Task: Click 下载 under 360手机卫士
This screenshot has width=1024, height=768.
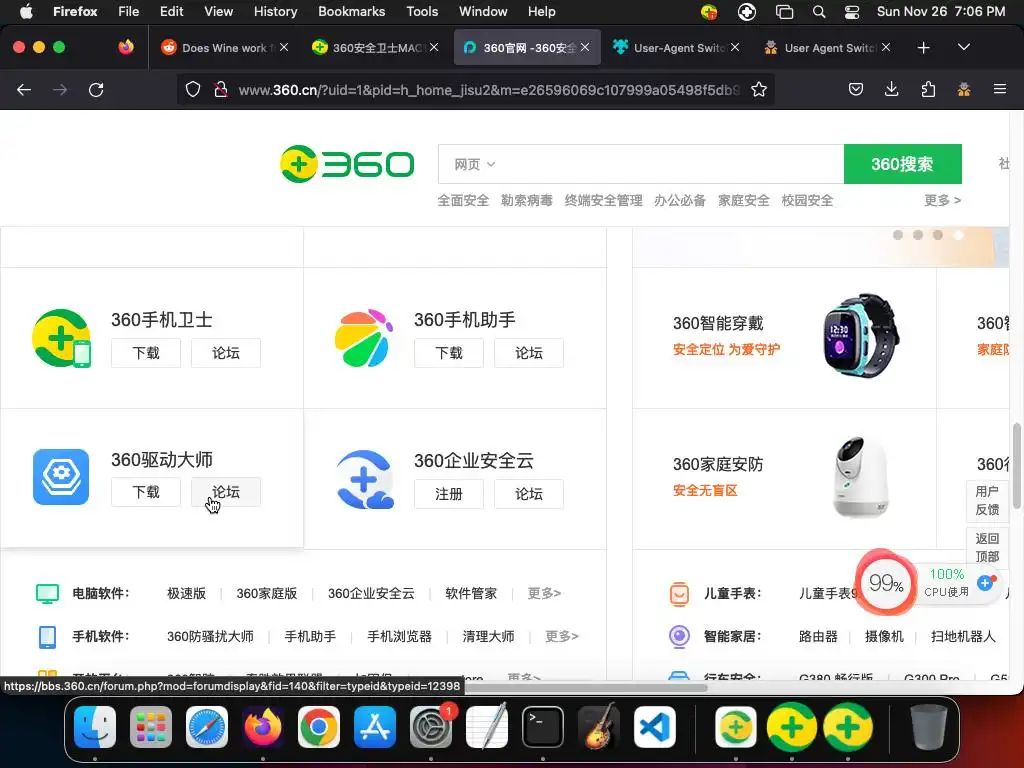Action: 146,353
